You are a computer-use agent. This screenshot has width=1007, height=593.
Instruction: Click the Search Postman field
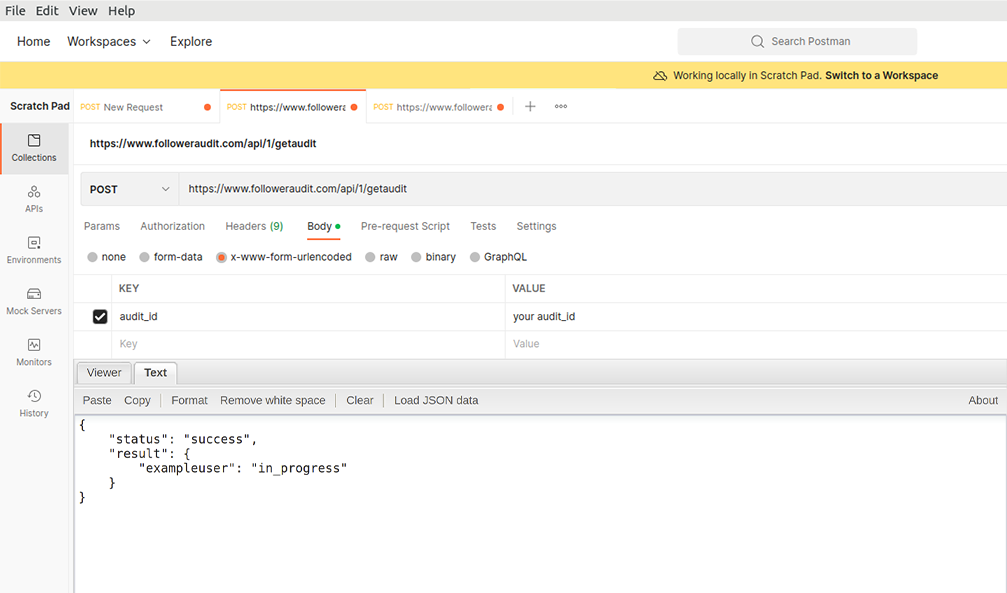(797, 41)
